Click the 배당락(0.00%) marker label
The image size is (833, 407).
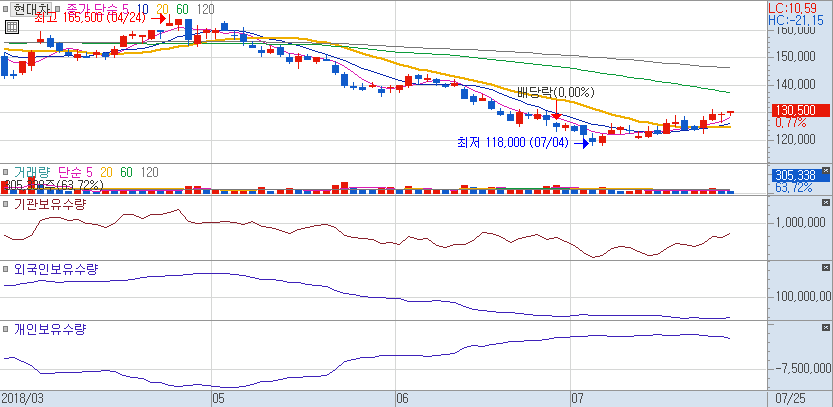556,92
